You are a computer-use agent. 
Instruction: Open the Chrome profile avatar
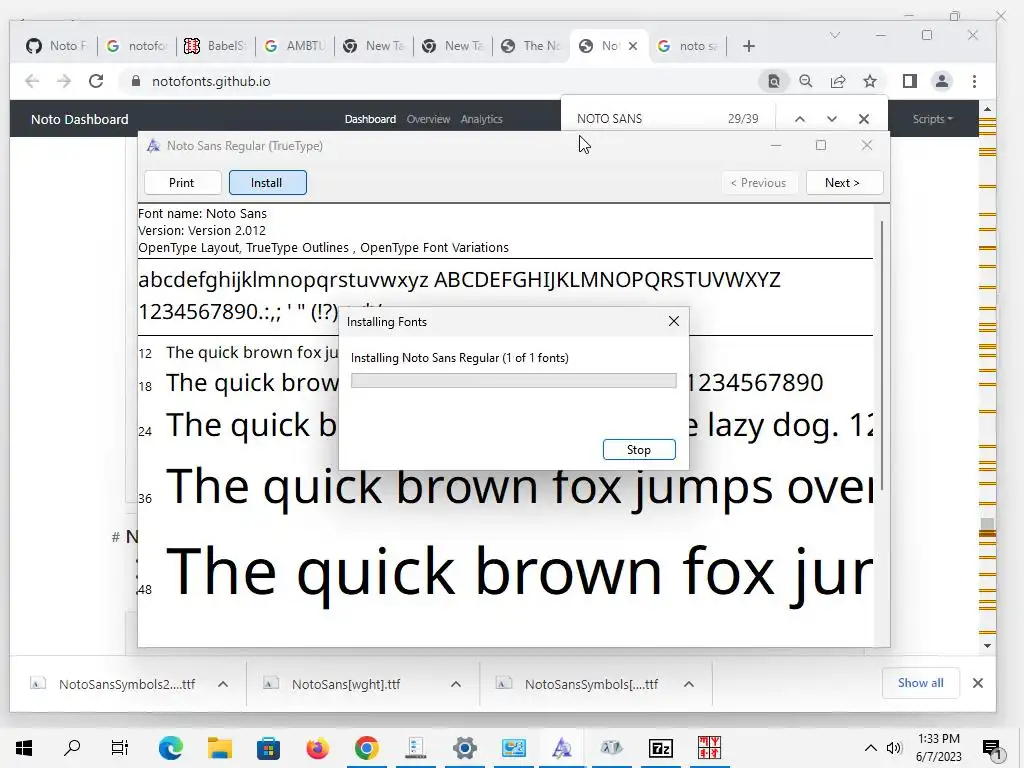pos(942,81)
